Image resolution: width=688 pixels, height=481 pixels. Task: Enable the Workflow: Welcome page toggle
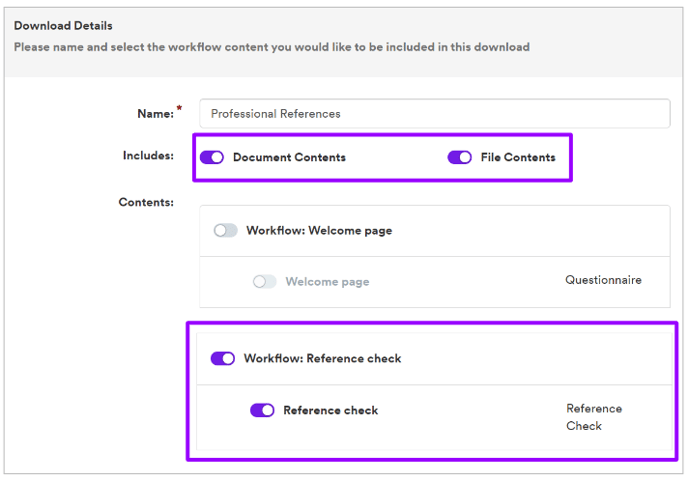(226, 230)
